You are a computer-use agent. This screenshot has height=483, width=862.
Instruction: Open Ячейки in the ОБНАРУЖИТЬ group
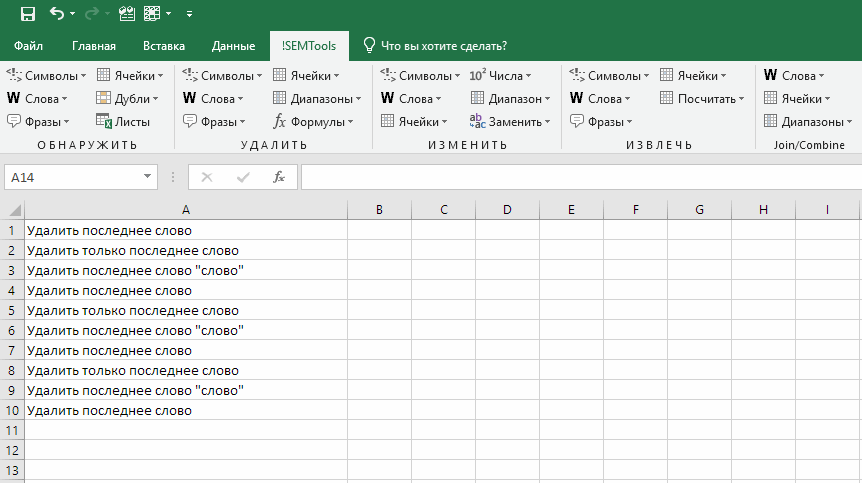pyautogui.click(x=130, y=76)
